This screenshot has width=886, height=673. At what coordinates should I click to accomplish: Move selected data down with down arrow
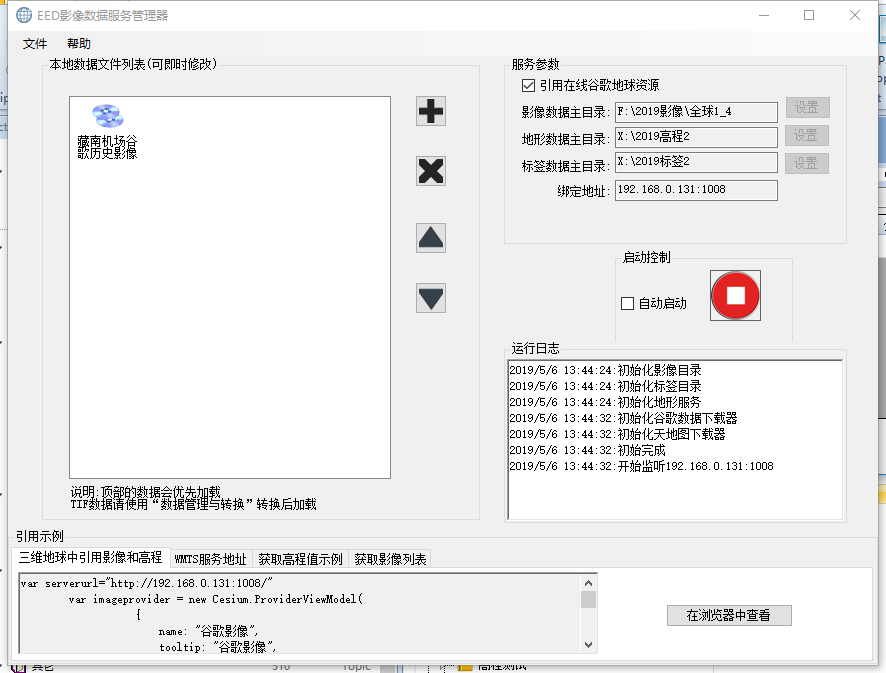431,298
